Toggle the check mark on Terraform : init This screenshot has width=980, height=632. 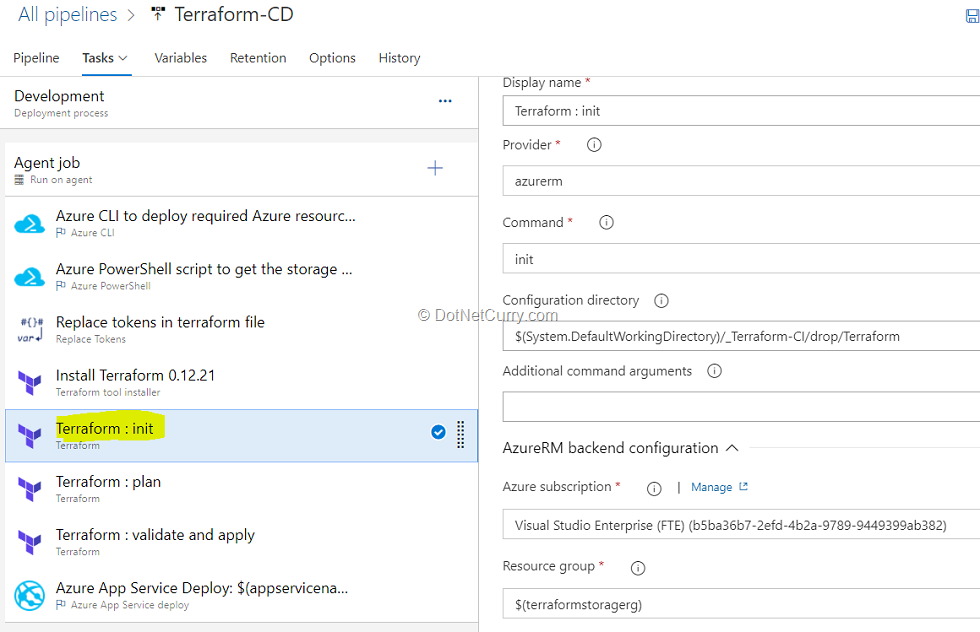tap(438, 432)
